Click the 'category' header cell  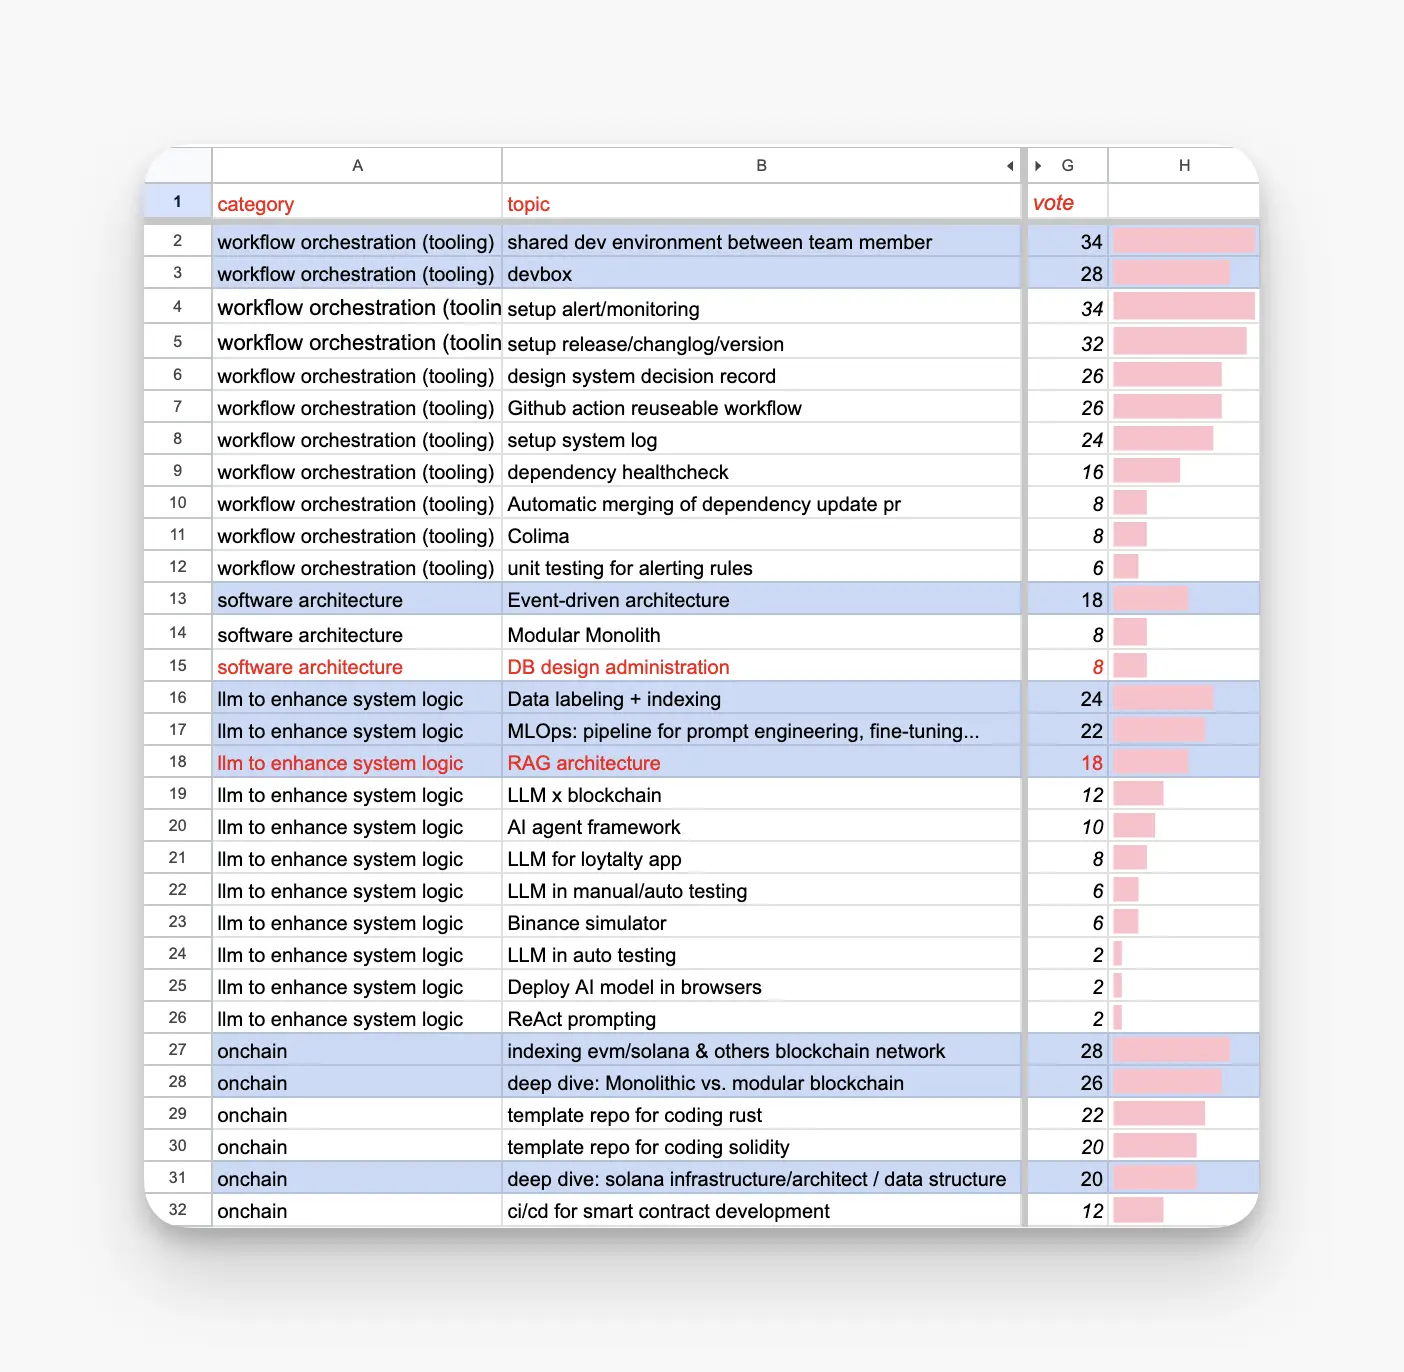(357, 202)
